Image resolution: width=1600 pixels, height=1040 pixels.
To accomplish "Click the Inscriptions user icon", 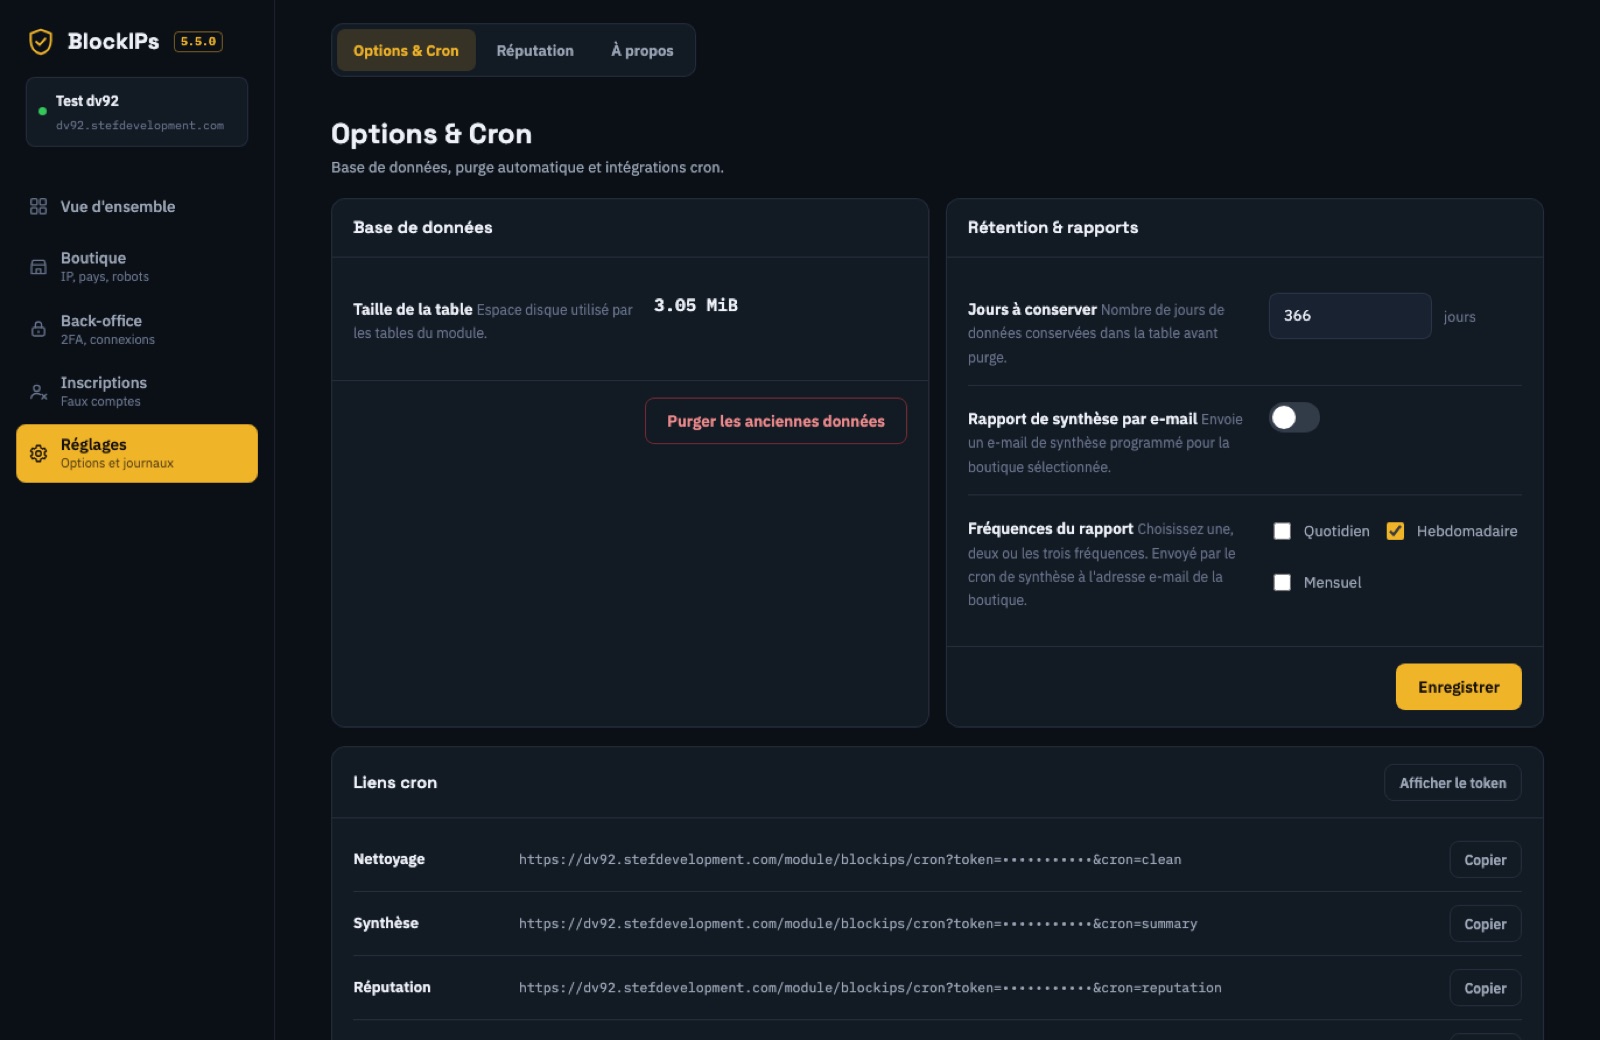I will click(x=38, y=392).
